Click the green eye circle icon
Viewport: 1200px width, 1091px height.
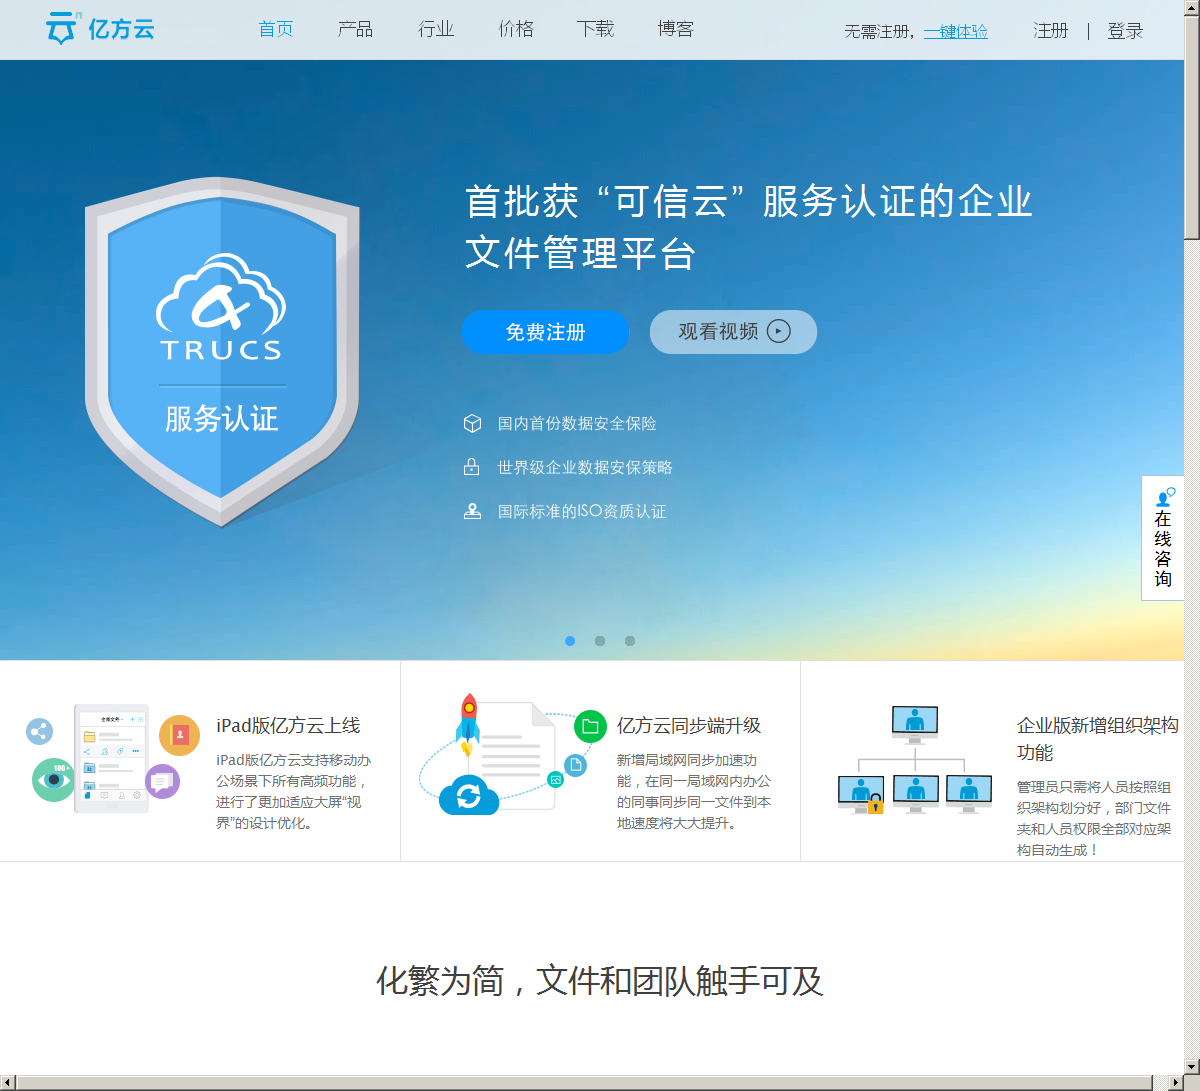[x=53, y=780]
